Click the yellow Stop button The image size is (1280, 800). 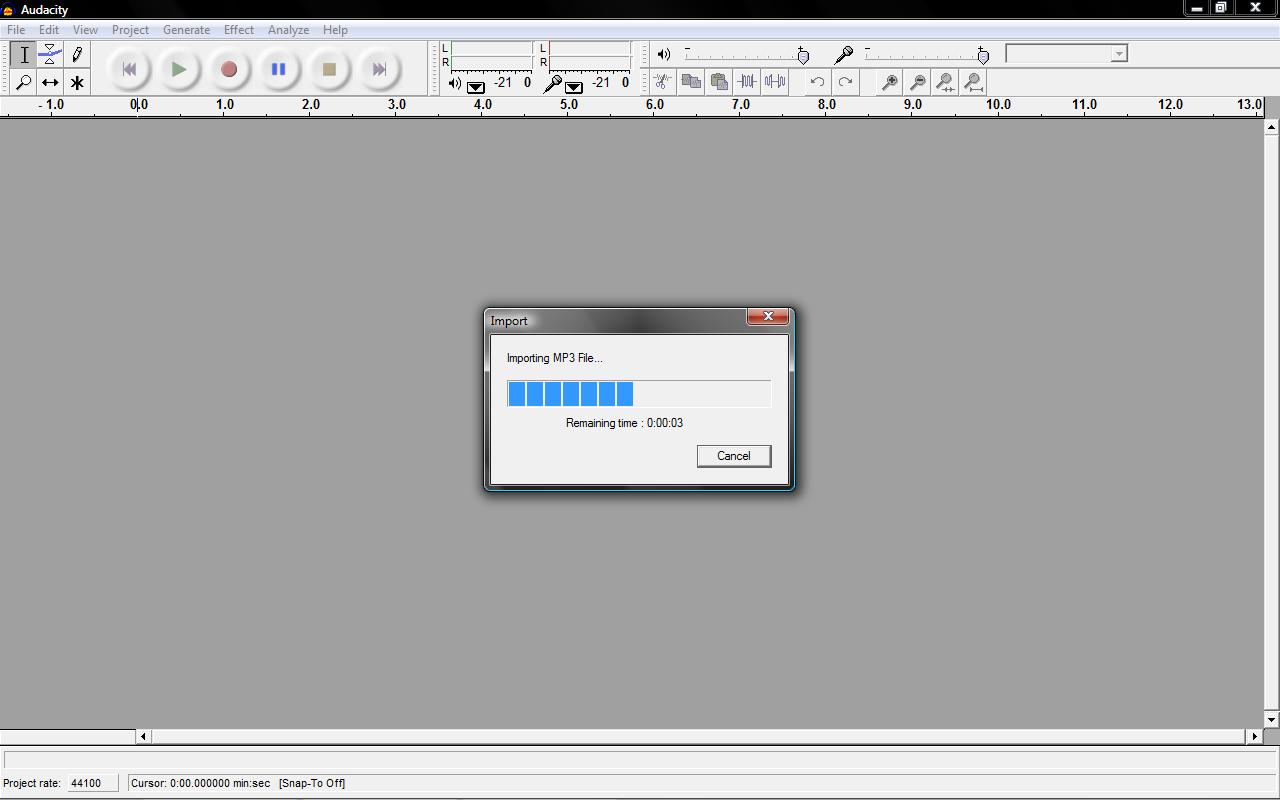click(329, 69)
